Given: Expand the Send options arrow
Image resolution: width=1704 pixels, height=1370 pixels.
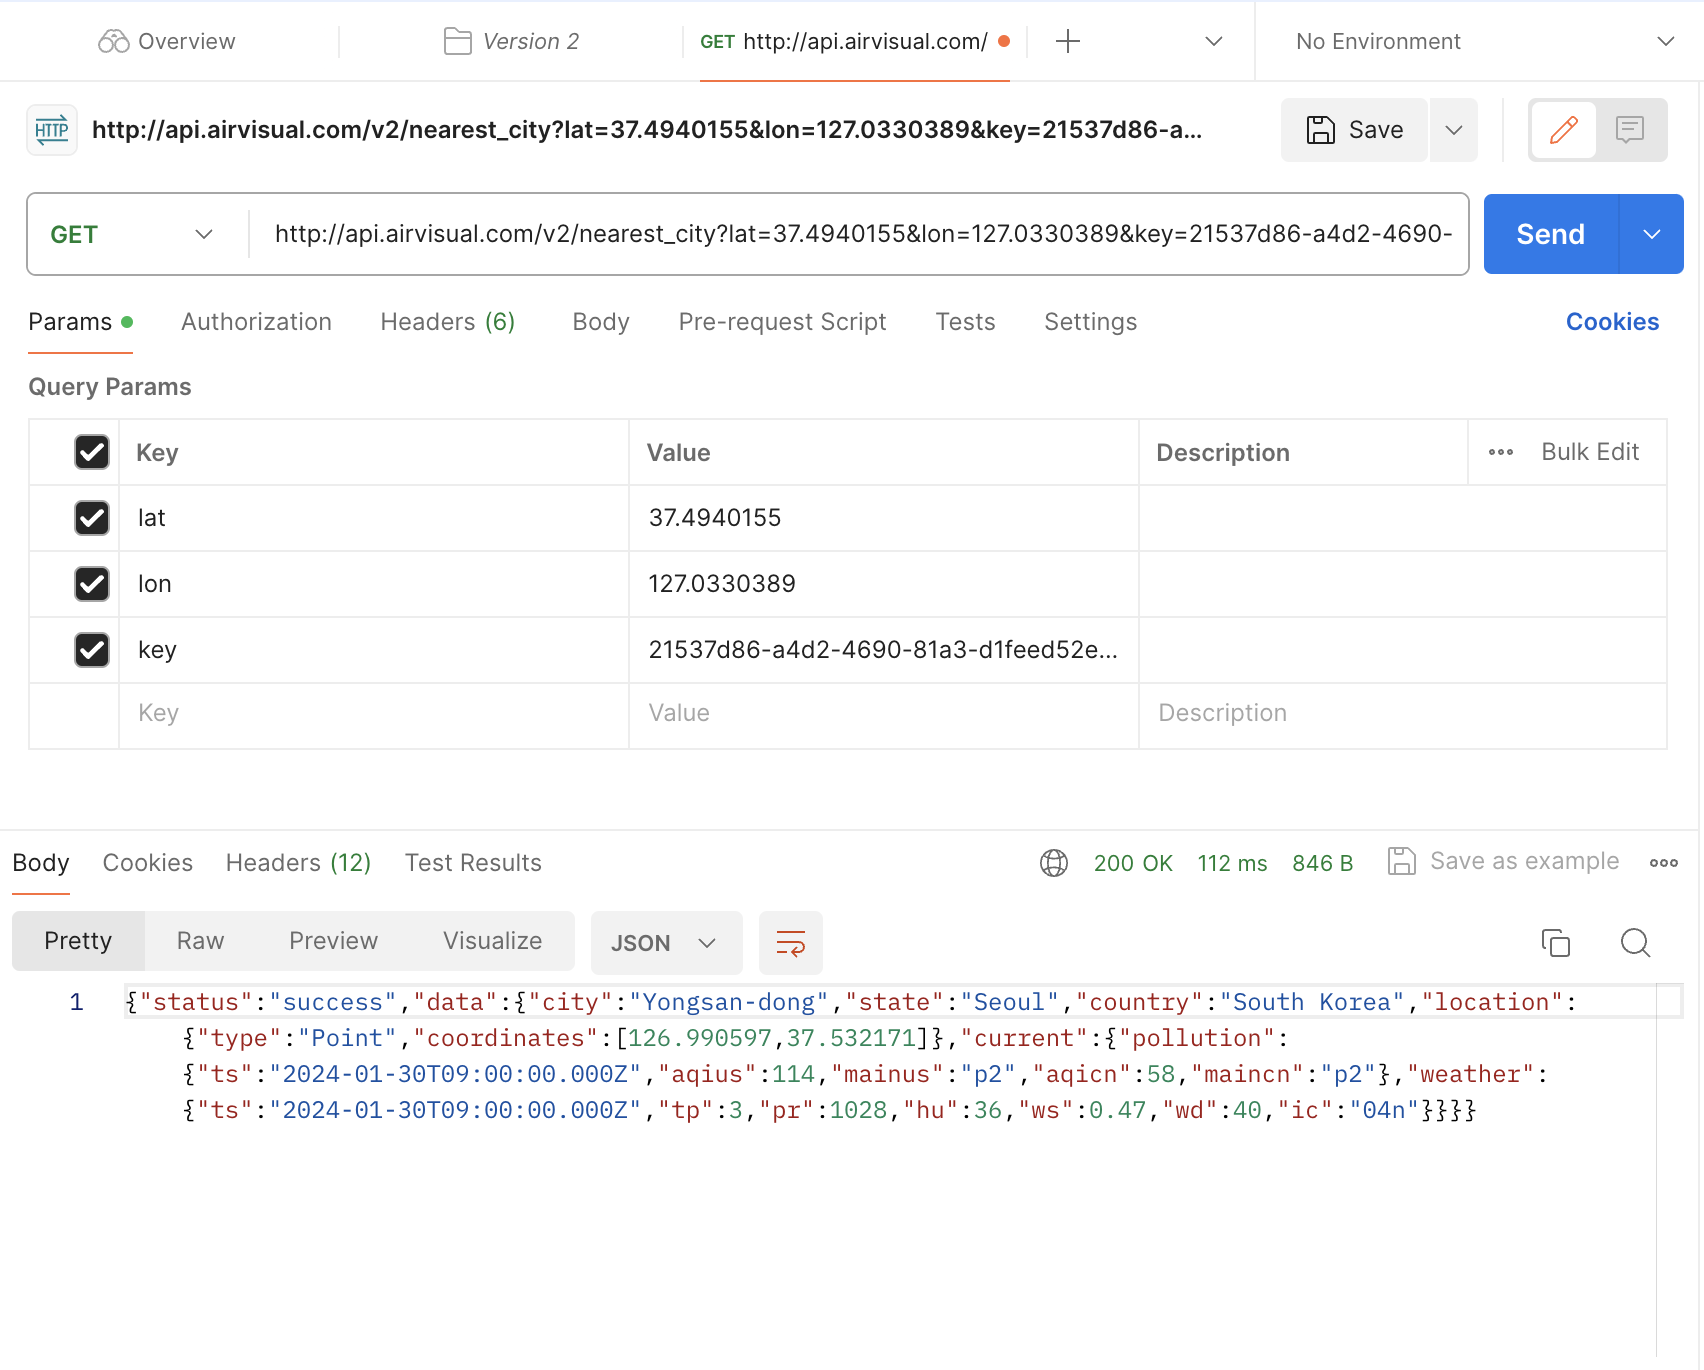Looking at the screenshot, I should click(1652, 234).
